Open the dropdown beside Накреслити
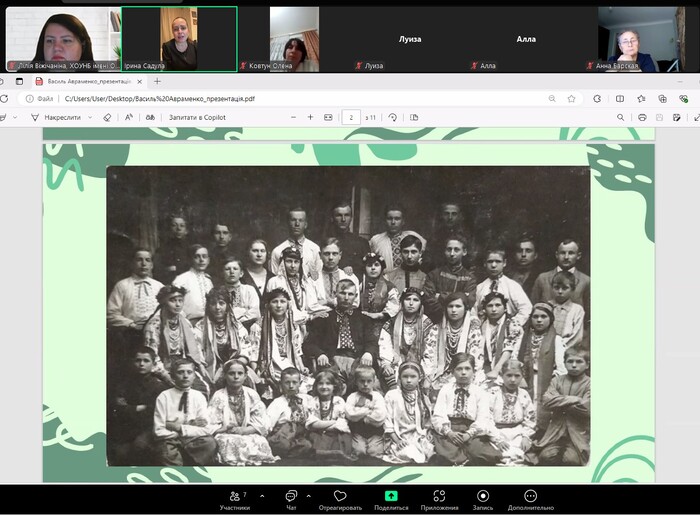700x515 pixels. pyautogui.click(x=90, y=117)
